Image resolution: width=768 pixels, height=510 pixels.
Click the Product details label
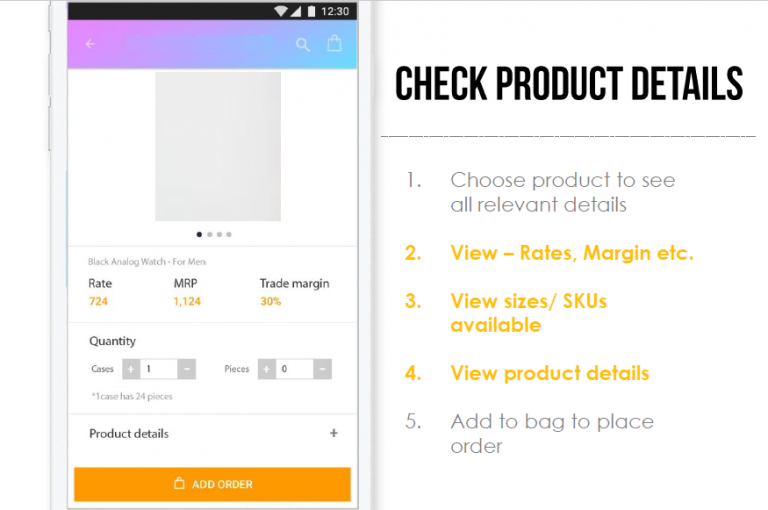point(129,434)
